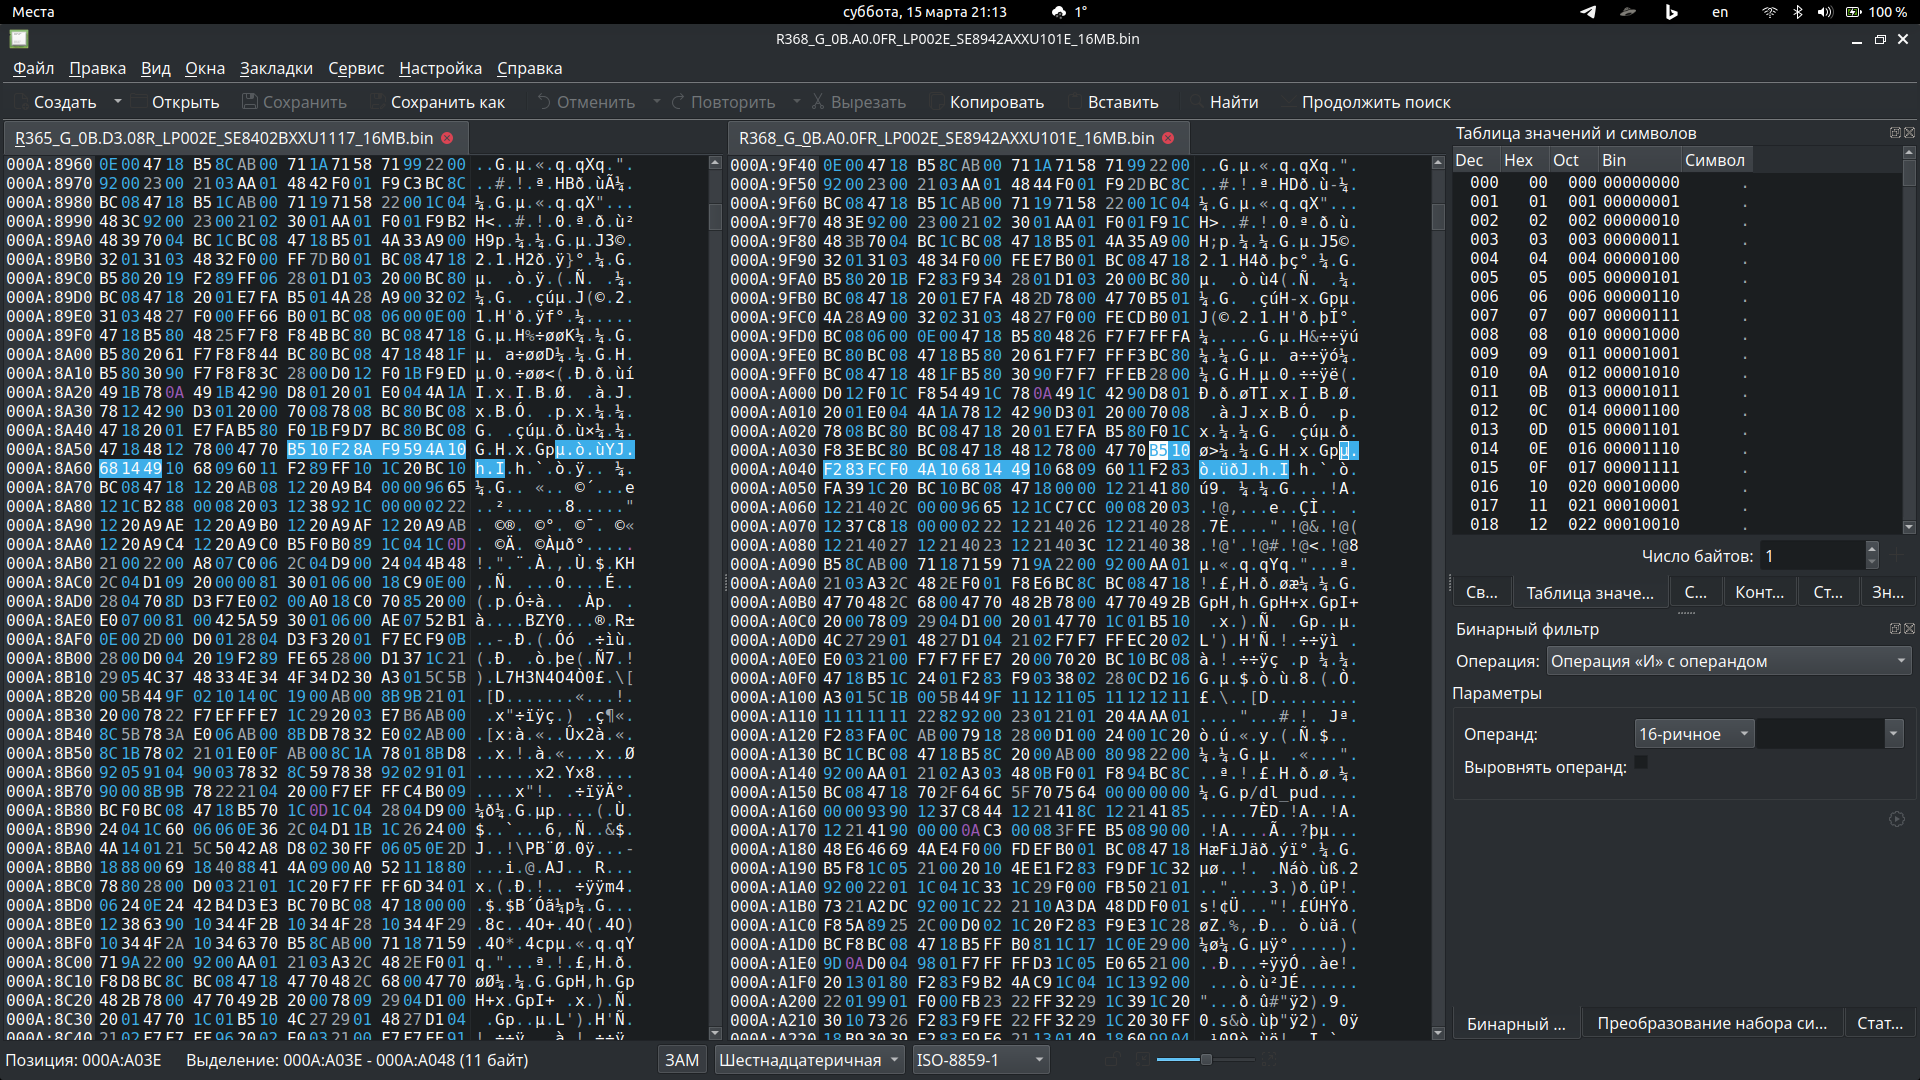Click the Найти search toolbar button
The width and height of the screenshot is (1920, 1080).
[x=1233, y=102]
